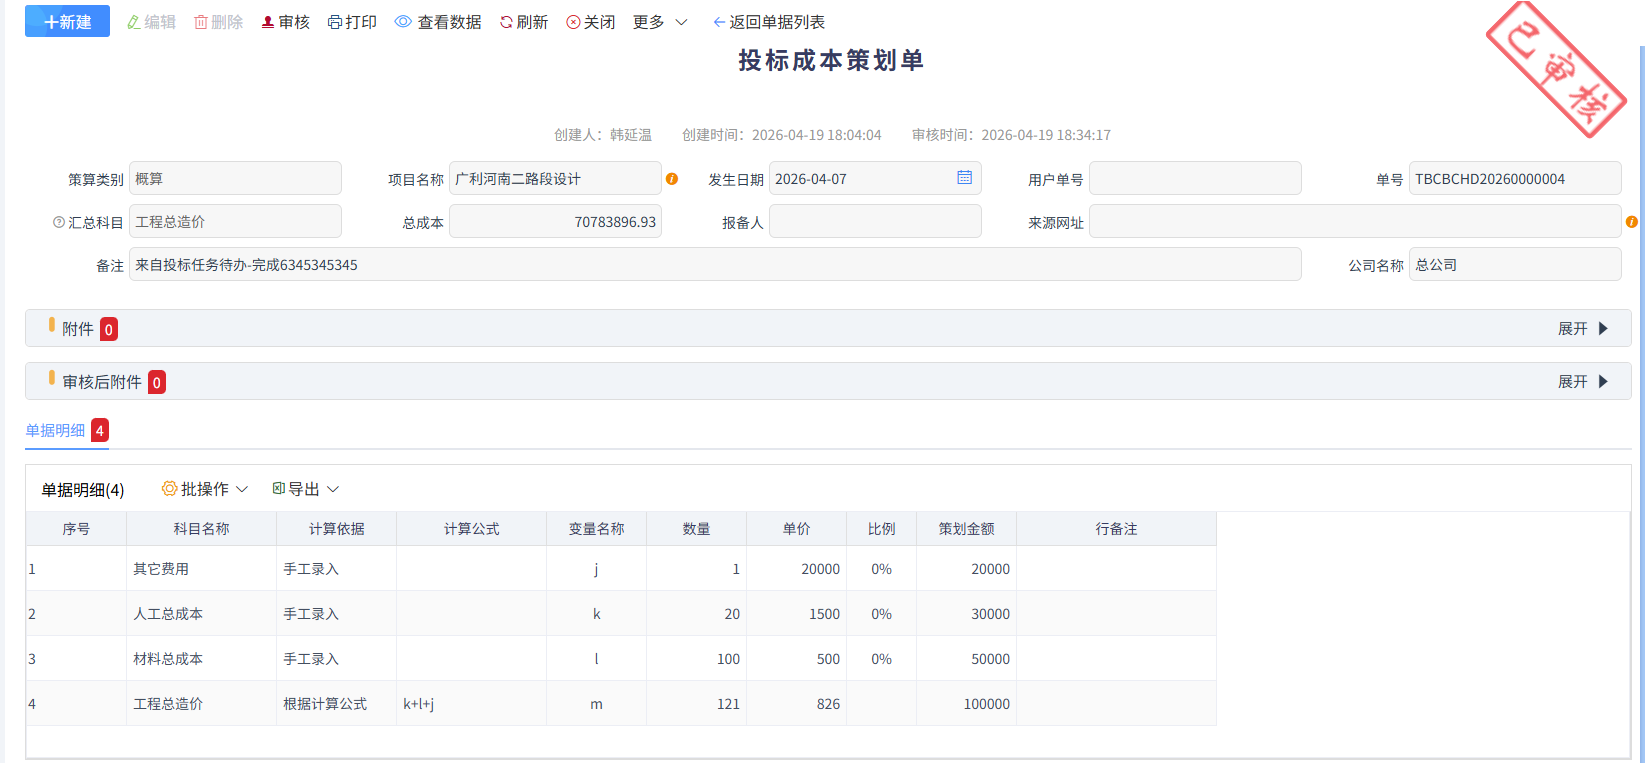Click the 策算类别 field showing 概算
The width and height of the screenshot is (1645, 763).
click(235, 178)
